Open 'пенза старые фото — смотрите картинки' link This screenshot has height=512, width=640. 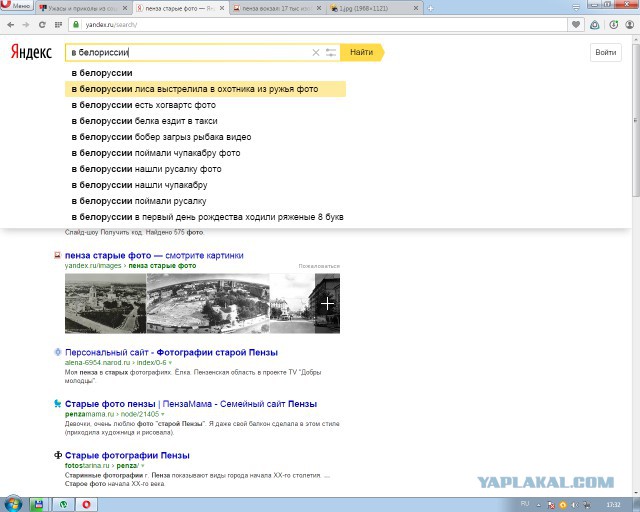pos(154,256)
